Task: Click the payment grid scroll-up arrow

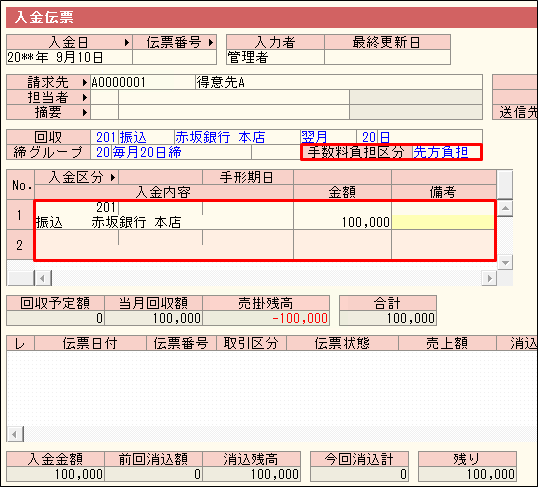Action: tap(505, 208)
